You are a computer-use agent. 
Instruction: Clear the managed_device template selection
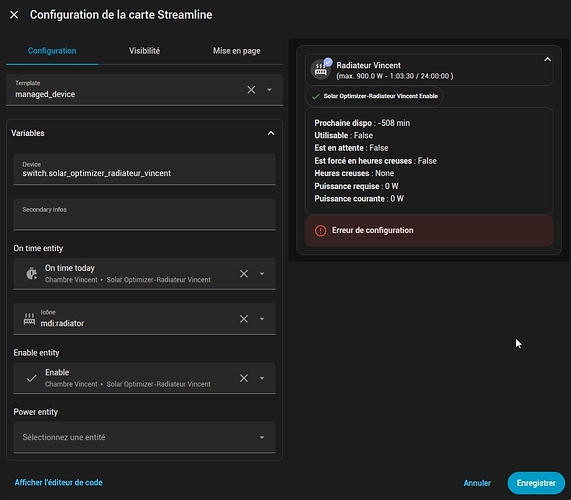pos(251,90)
